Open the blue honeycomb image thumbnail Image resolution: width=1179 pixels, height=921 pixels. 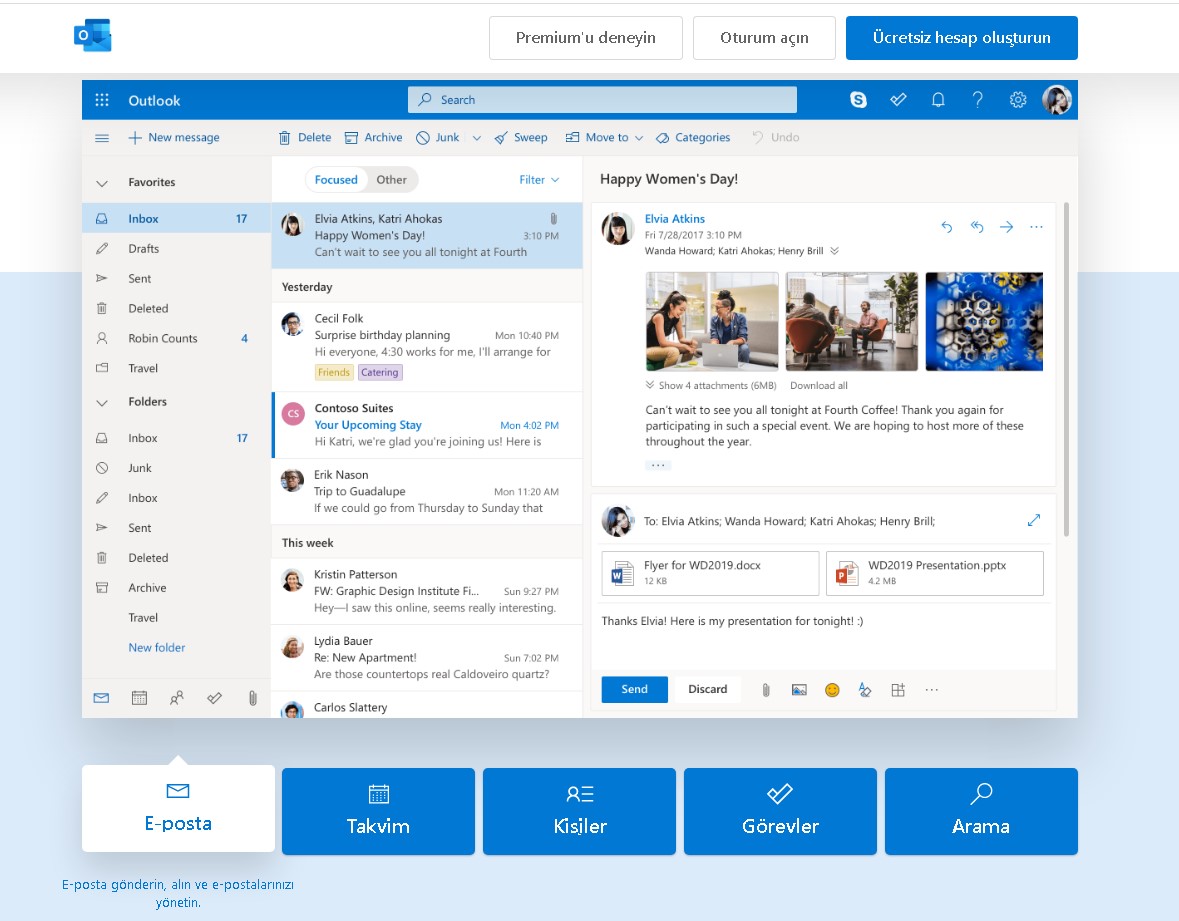coord(984,321)
